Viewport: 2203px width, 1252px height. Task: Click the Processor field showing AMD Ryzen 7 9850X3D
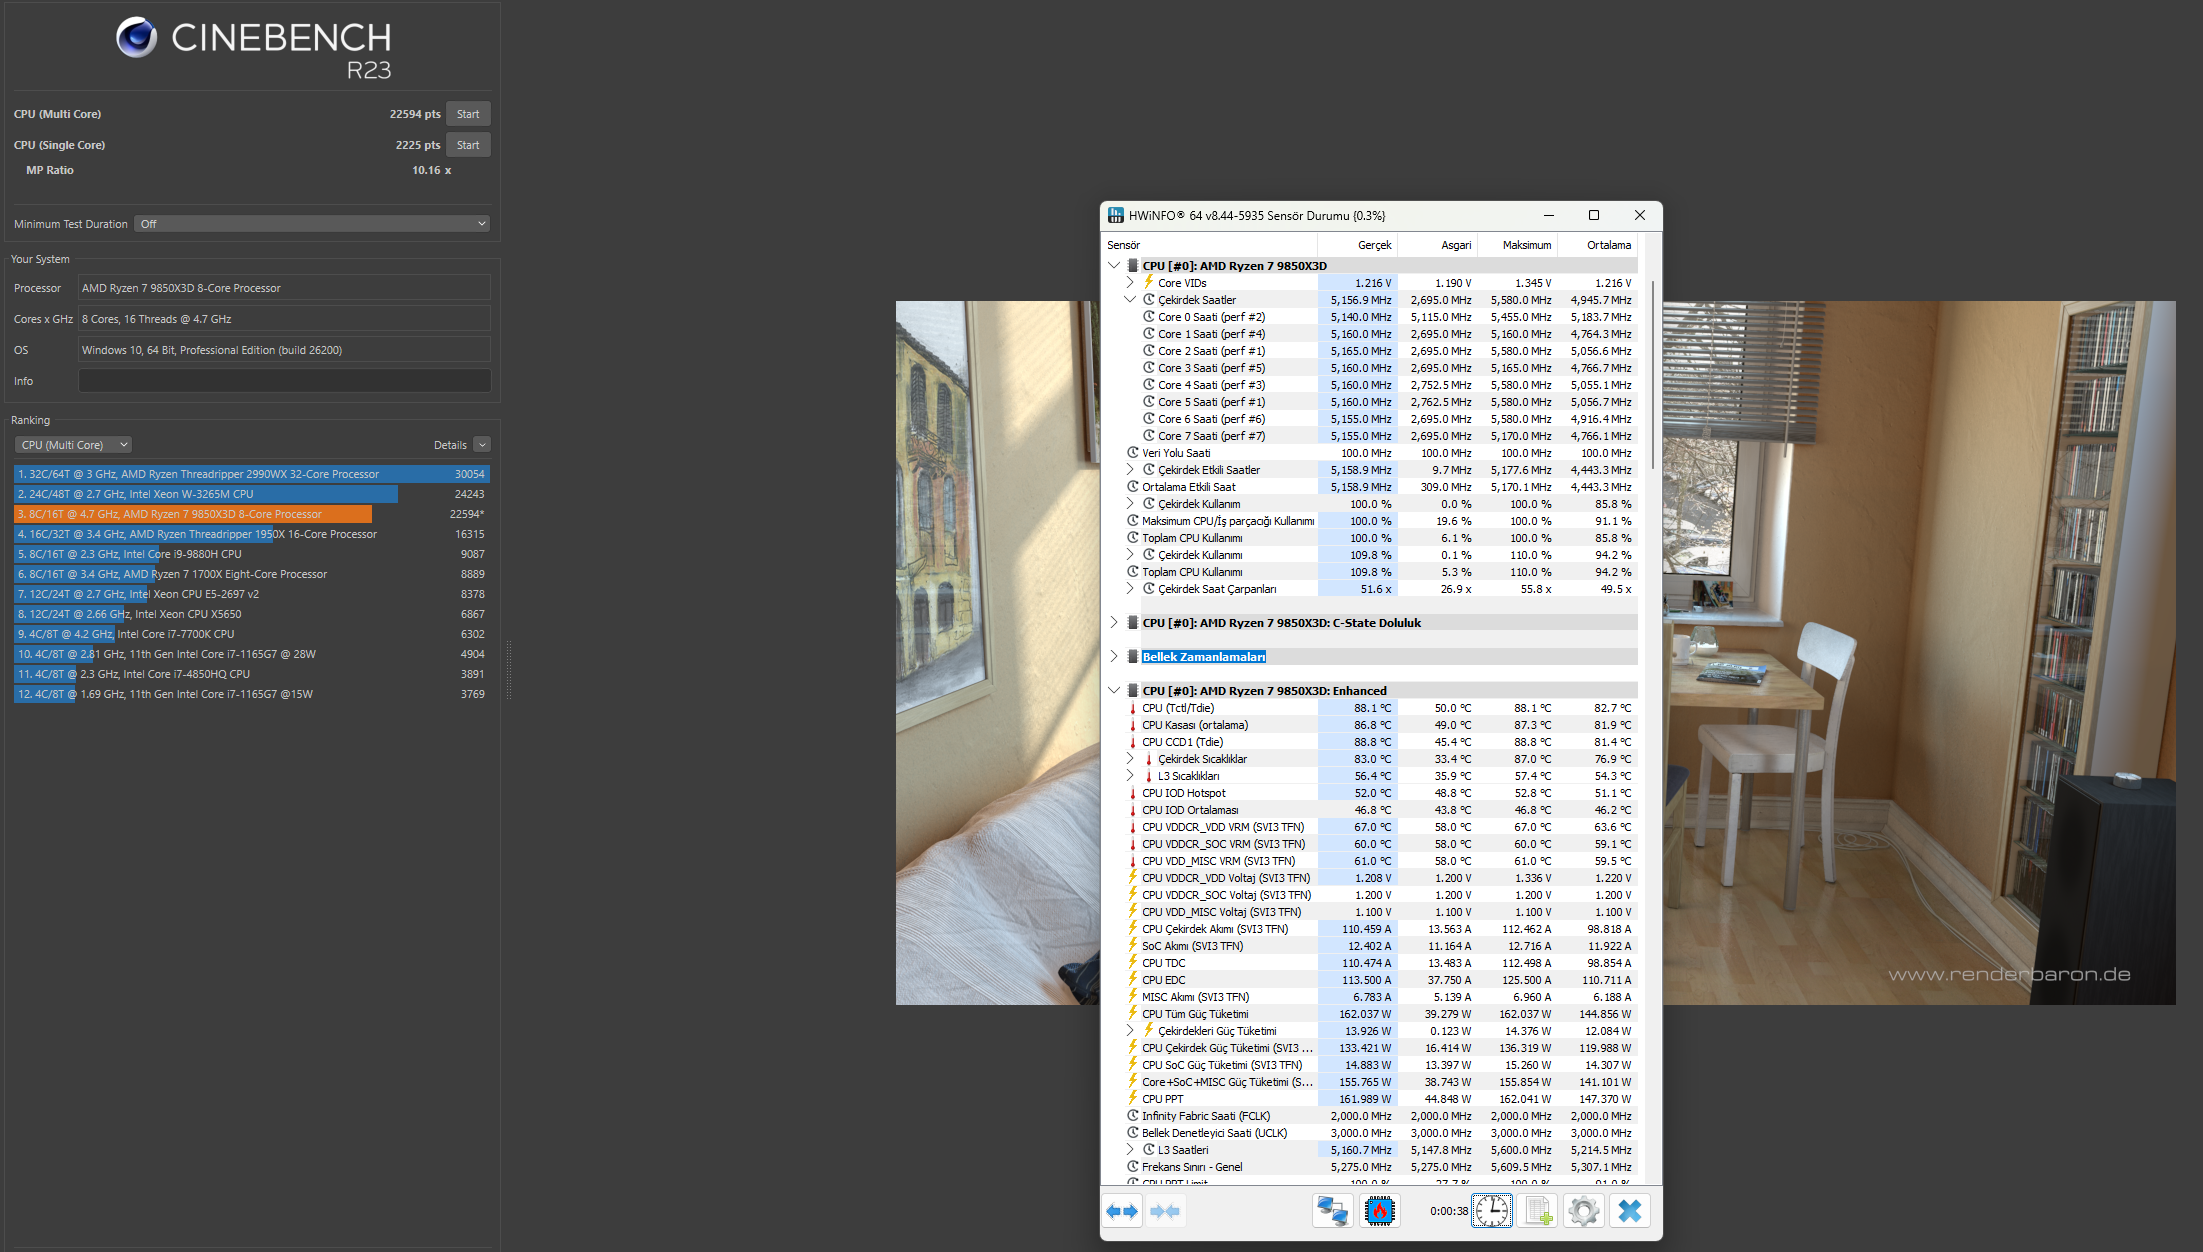click(x=285, y=288)
